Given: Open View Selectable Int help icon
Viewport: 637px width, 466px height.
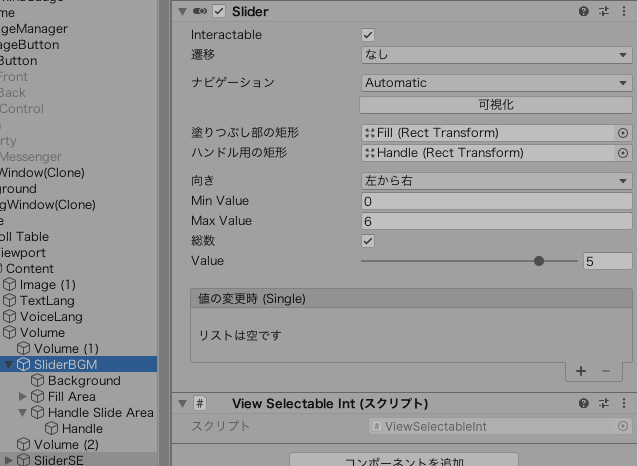Looking at the screenshot, I should (584, 403).
